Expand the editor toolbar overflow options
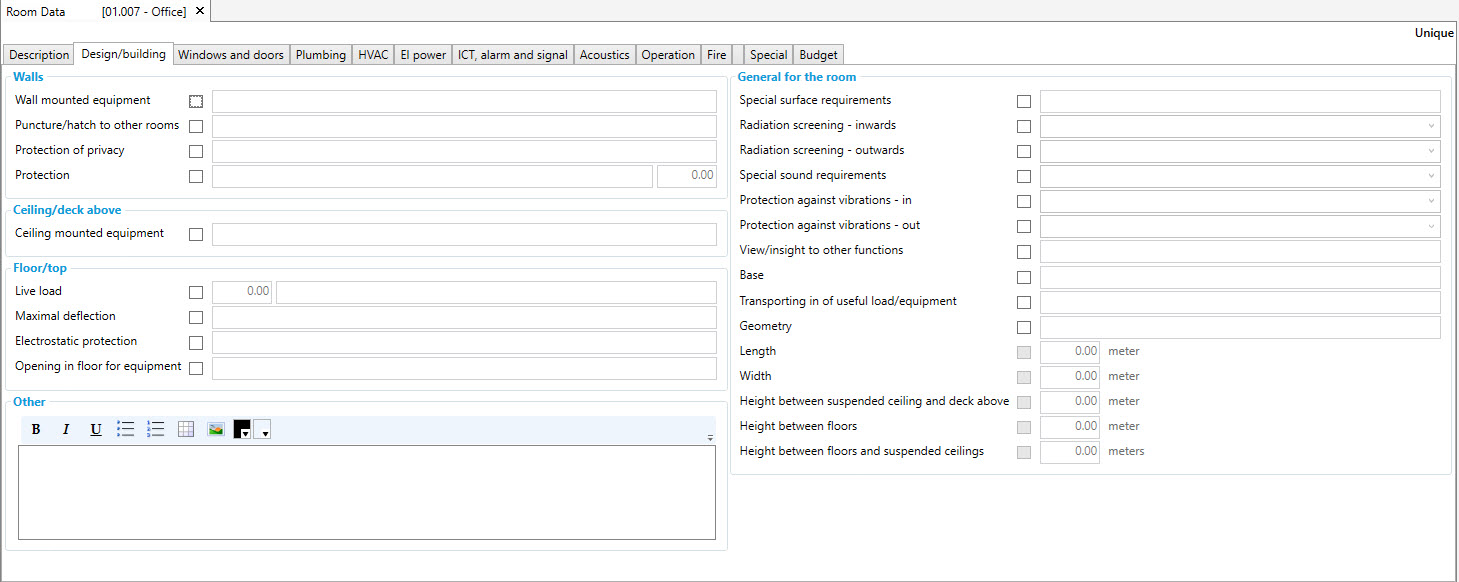This screenshot has height=582, width=1459. click(710, 438)
